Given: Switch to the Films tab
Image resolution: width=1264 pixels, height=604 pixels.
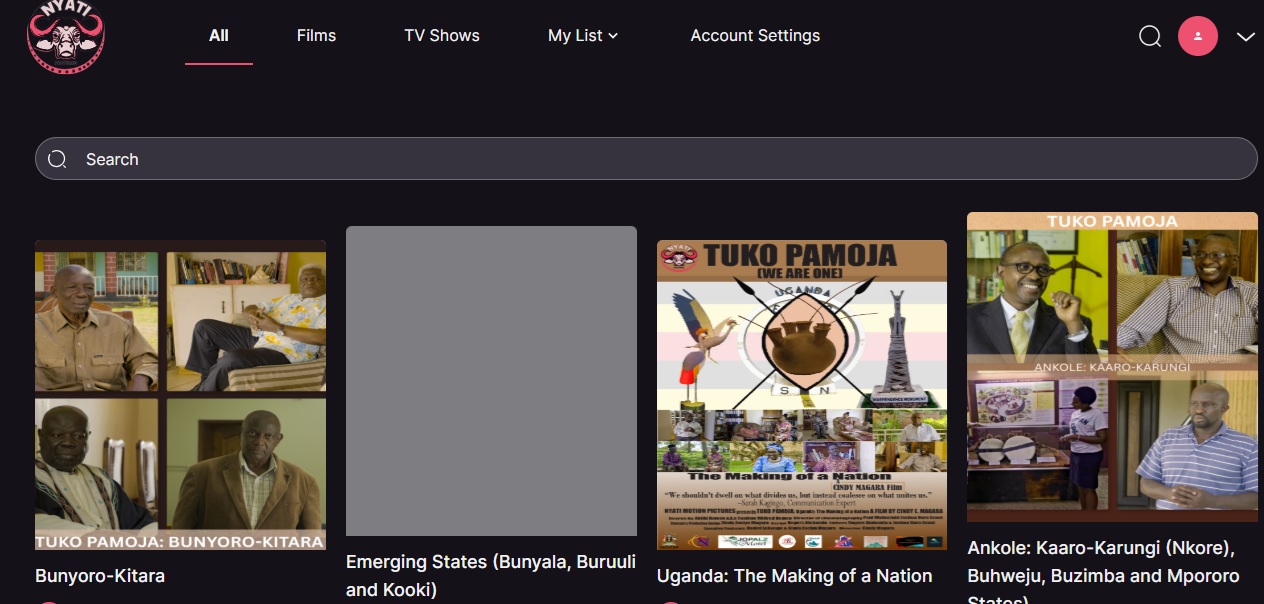Looking at the screenshot, I should (x=316, y=35).
